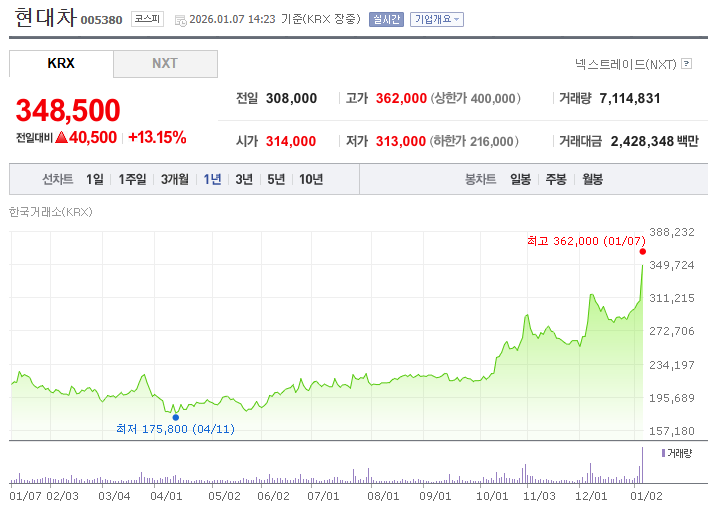Open the 기업개요 dropdown
The image size is (708, 511).
click(437, 19)
